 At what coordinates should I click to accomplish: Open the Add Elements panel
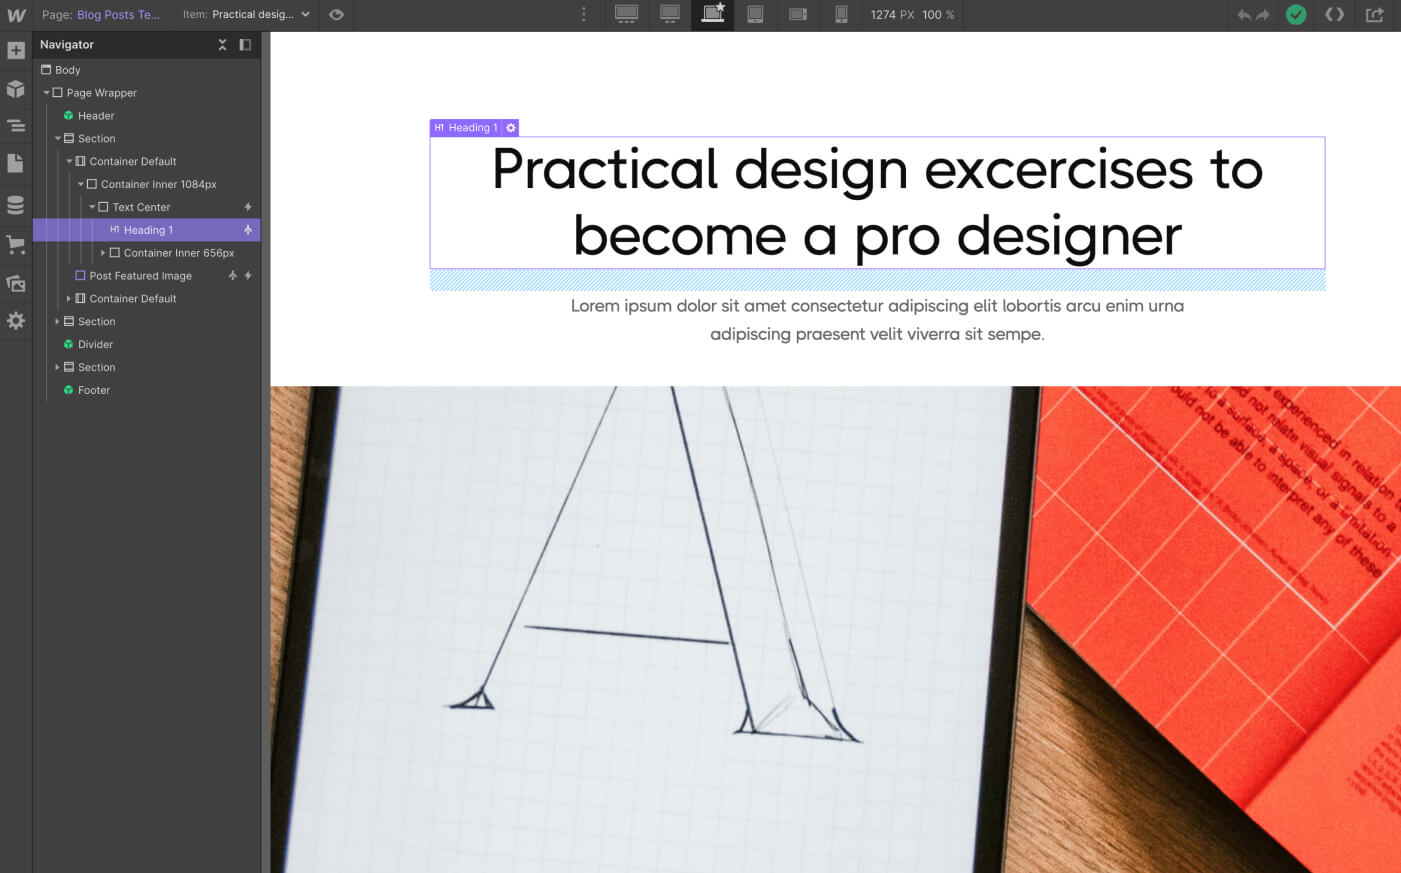(x=15, y=49)
